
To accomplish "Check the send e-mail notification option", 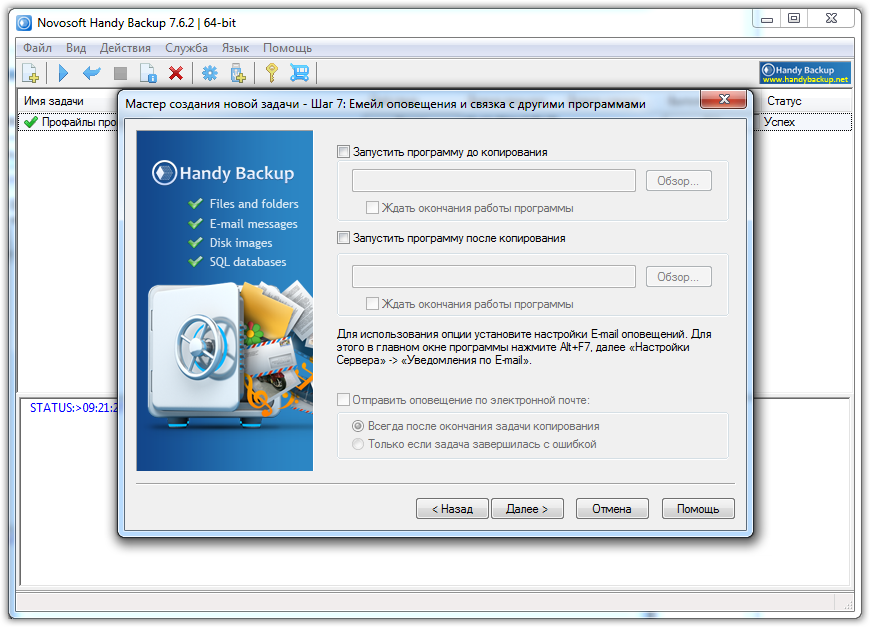I will (x=343, y=400).
